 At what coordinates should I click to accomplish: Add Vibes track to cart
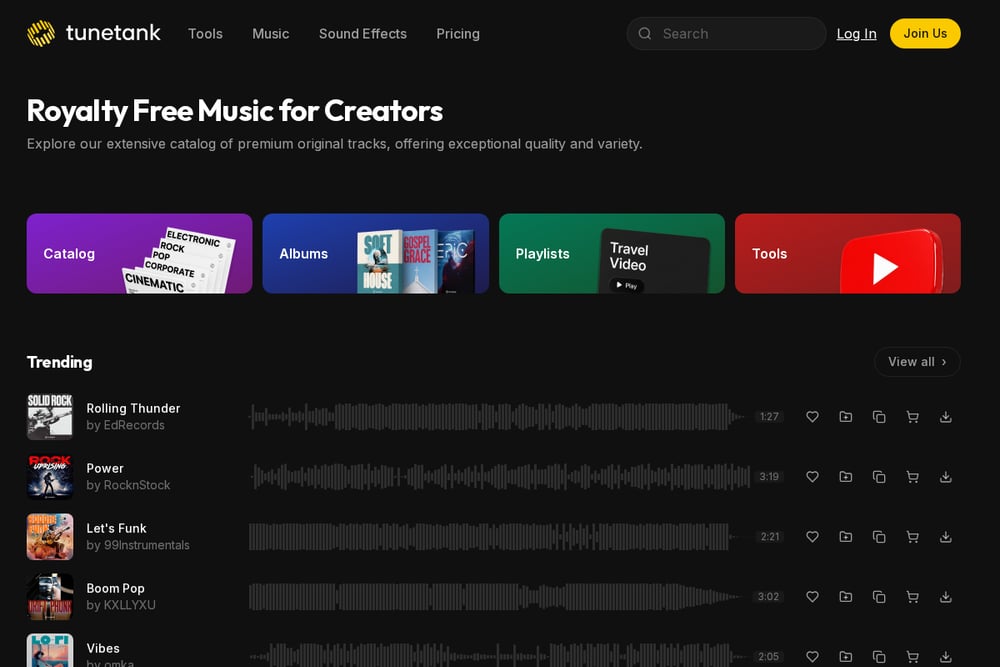(913, 657)
